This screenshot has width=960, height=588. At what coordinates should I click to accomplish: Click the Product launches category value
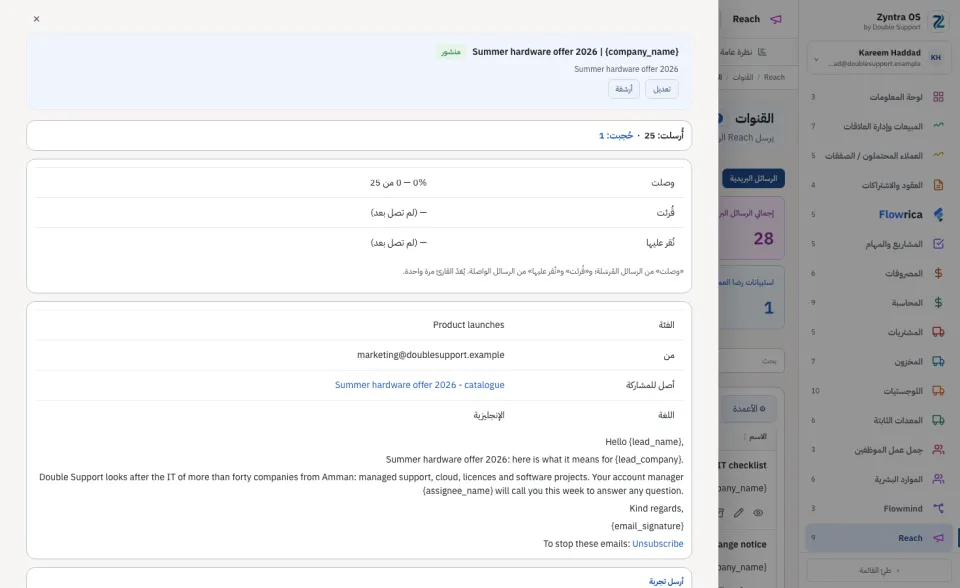pyautogui.click(x=468, y=325)
